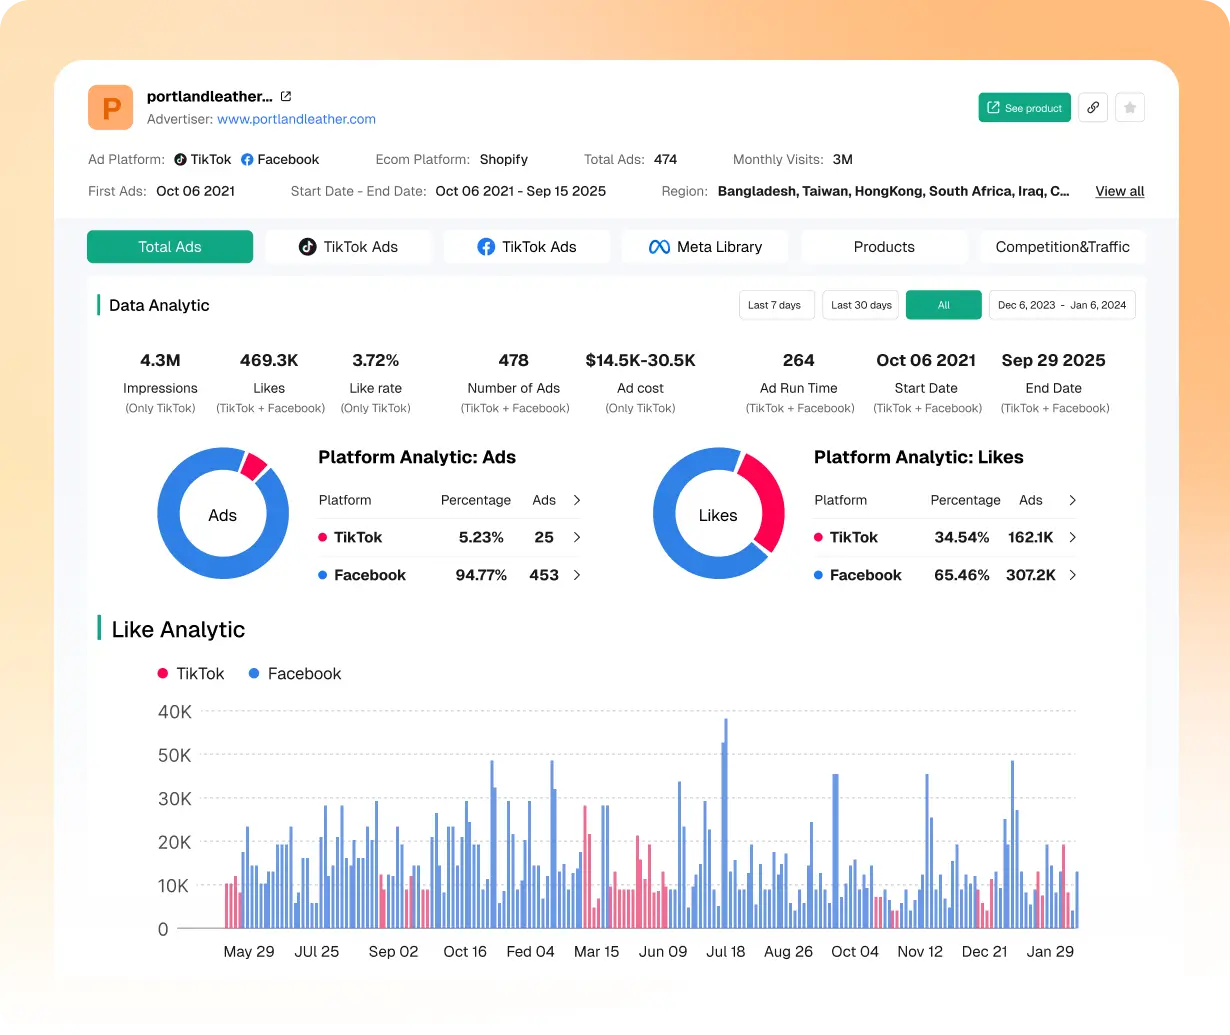The height and width of the screenshot is (1035, 1230).
Task: Open the Competition&Traffic tab
Action: 1061,246
